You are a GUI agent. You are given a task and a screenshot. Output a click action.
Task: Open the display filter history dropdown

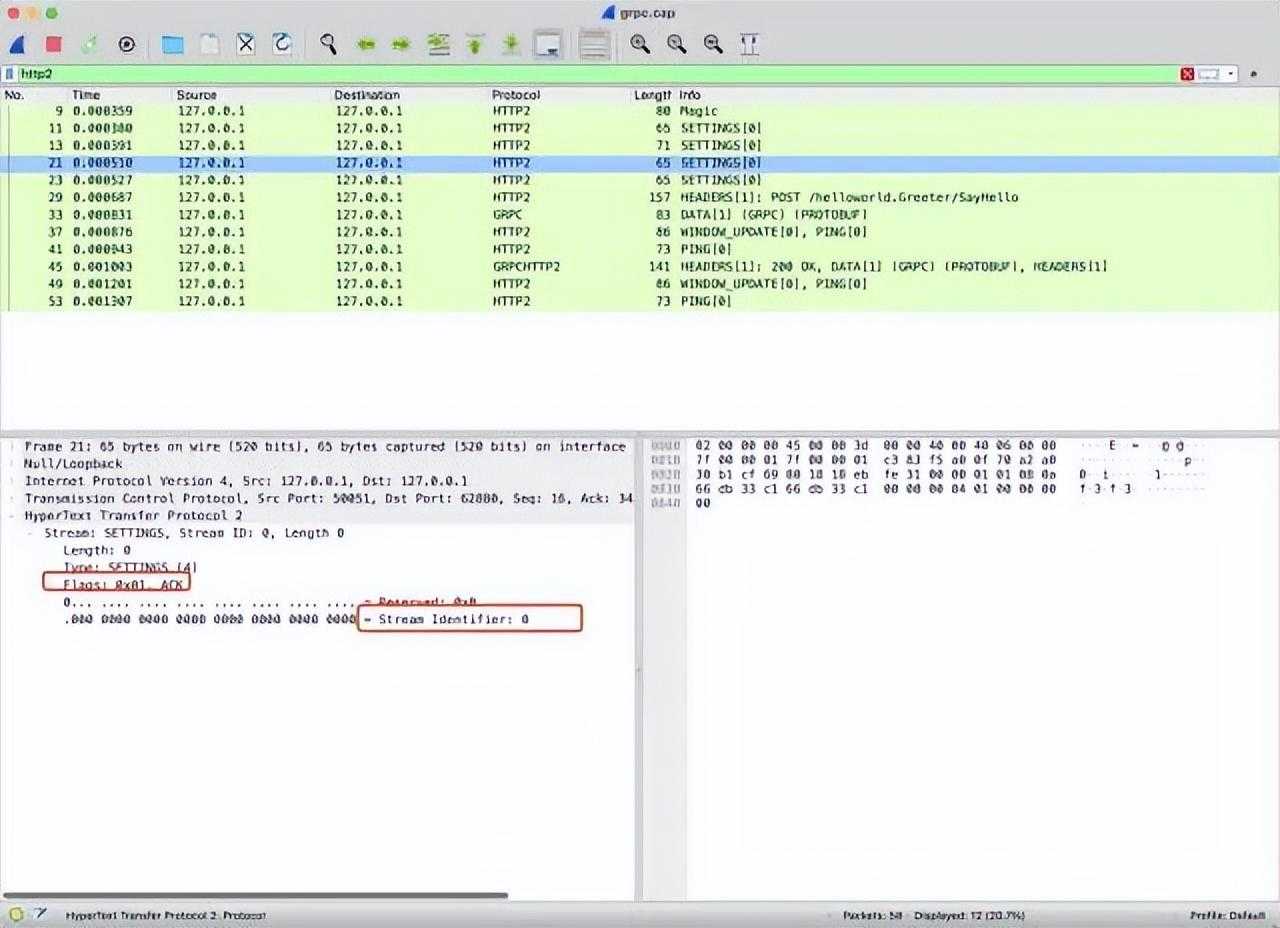(x=1230, y=74)
